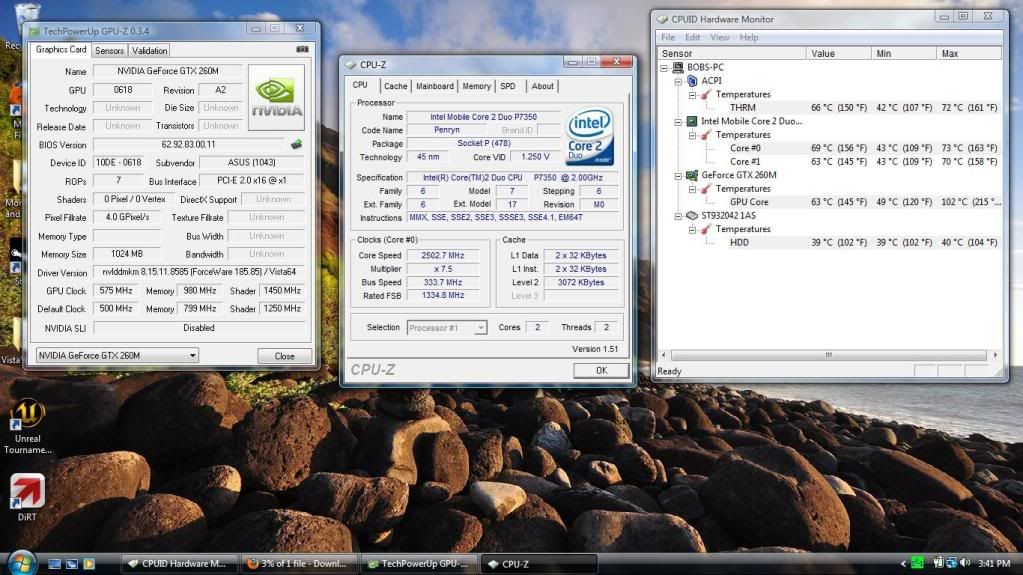
Task: Collapse the ST932042 1AS node
Action: [x=678, y=215]
